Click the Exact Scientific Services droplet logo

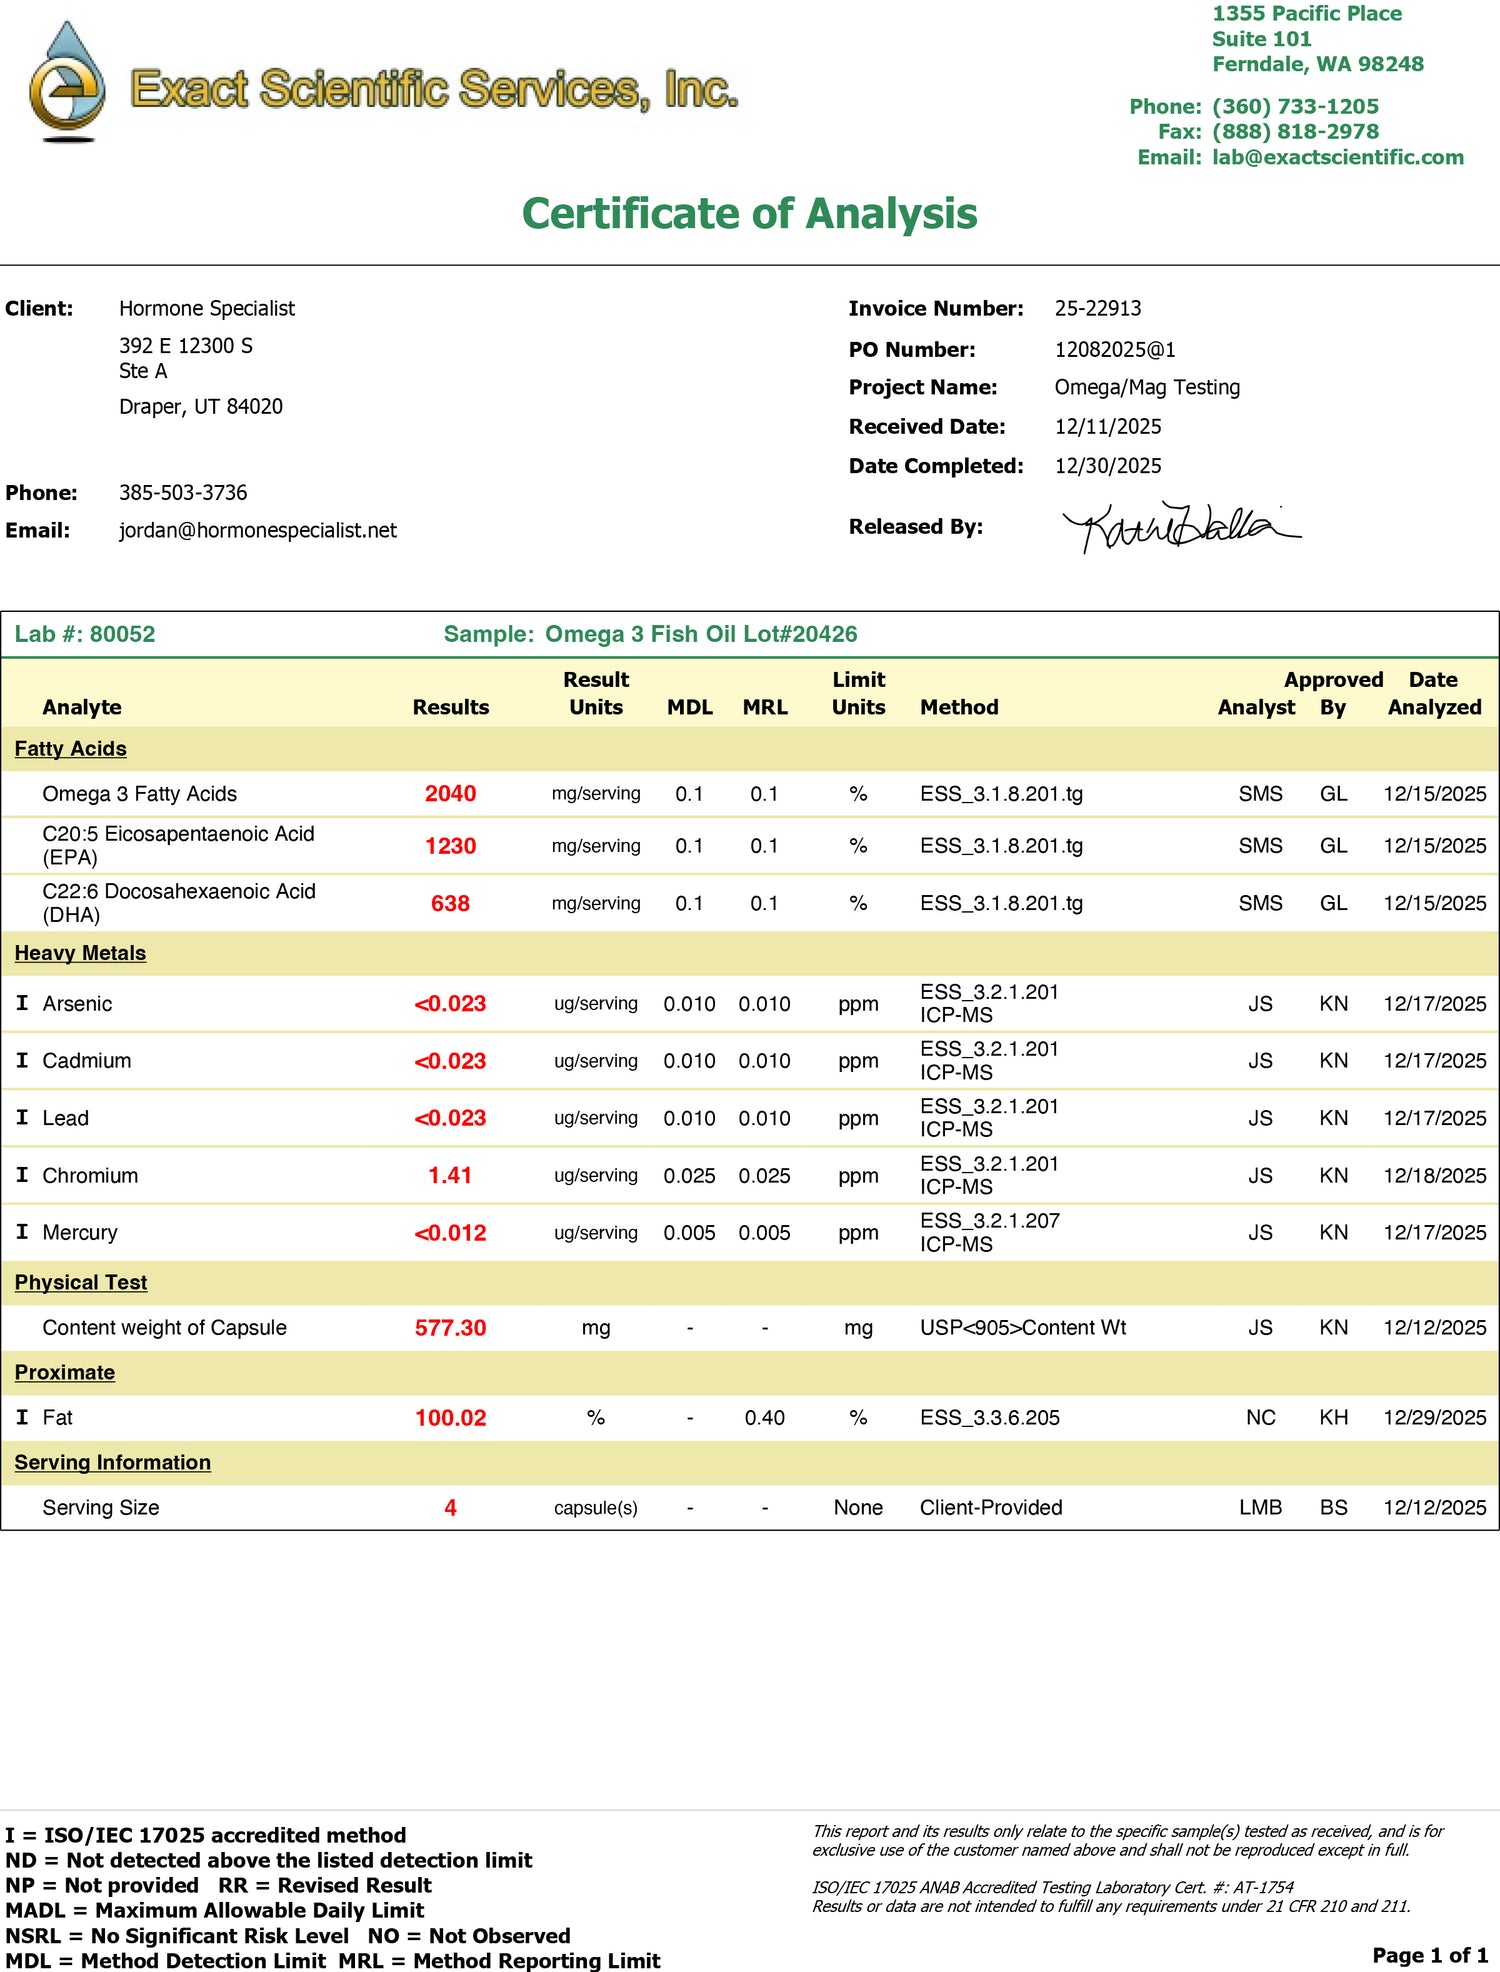(x=67, y=82)
